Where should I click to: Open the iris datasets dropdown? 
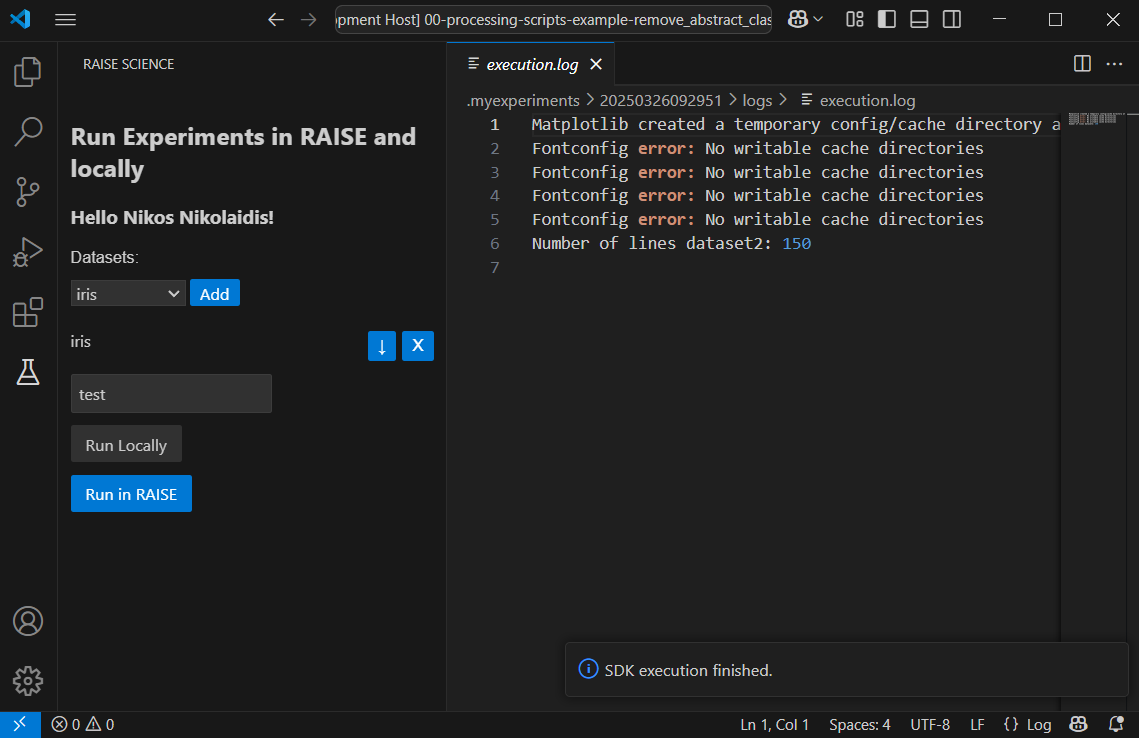128,293
